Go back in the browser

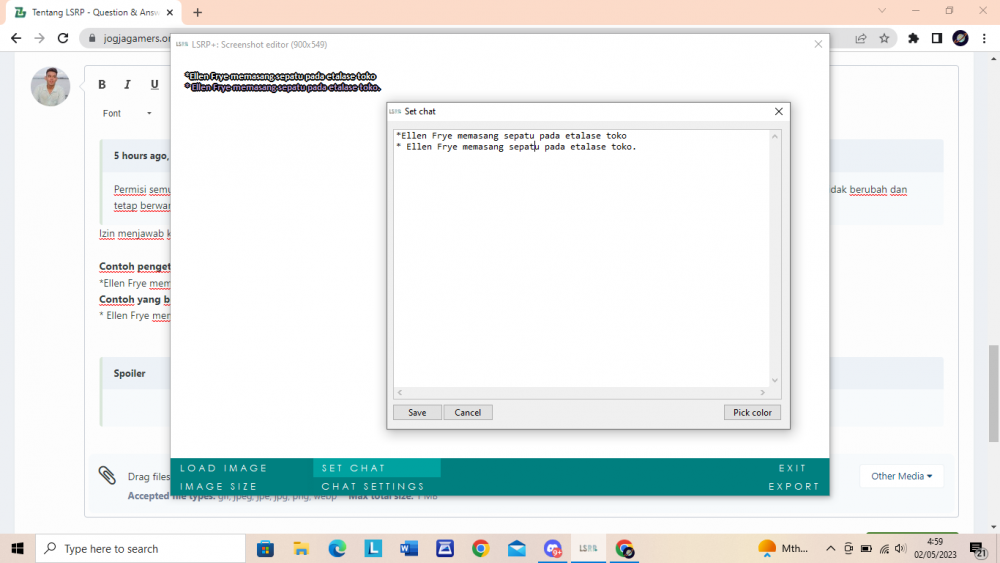click(x=16, y=38)
